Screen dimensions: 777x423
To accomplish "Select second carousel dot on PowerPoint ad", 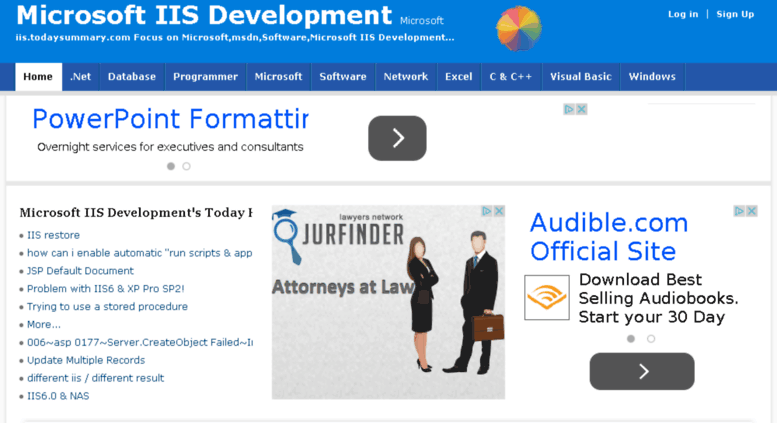I will [x=186, y=166].
